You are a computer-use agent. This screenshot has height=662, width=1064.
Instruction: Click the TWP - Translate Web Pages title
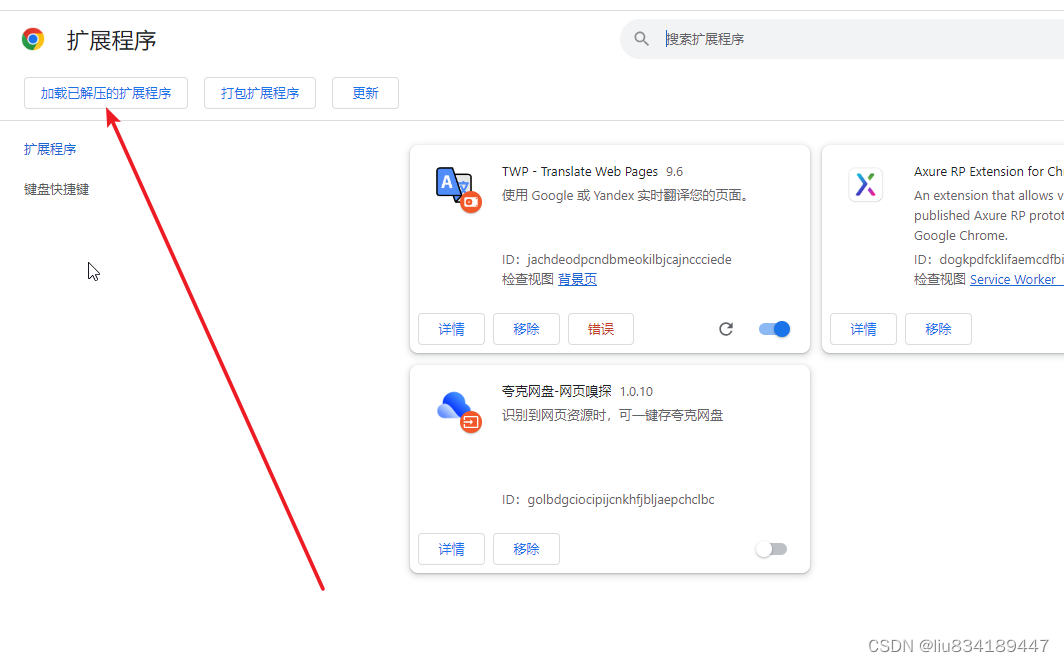click(580, 172)
